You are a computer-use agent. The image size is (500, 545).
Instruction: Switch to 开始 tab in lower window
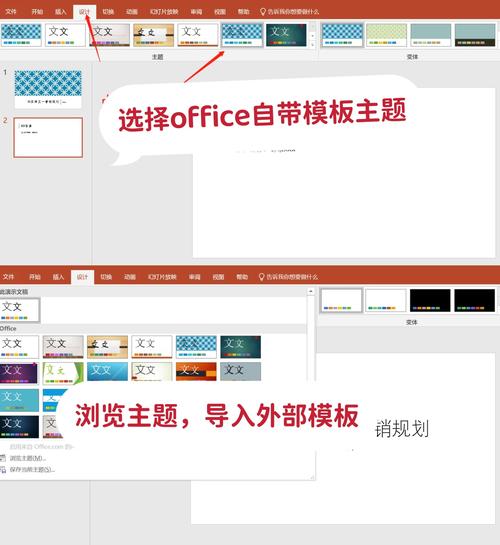pyautogui.click(x=35, y=277)
